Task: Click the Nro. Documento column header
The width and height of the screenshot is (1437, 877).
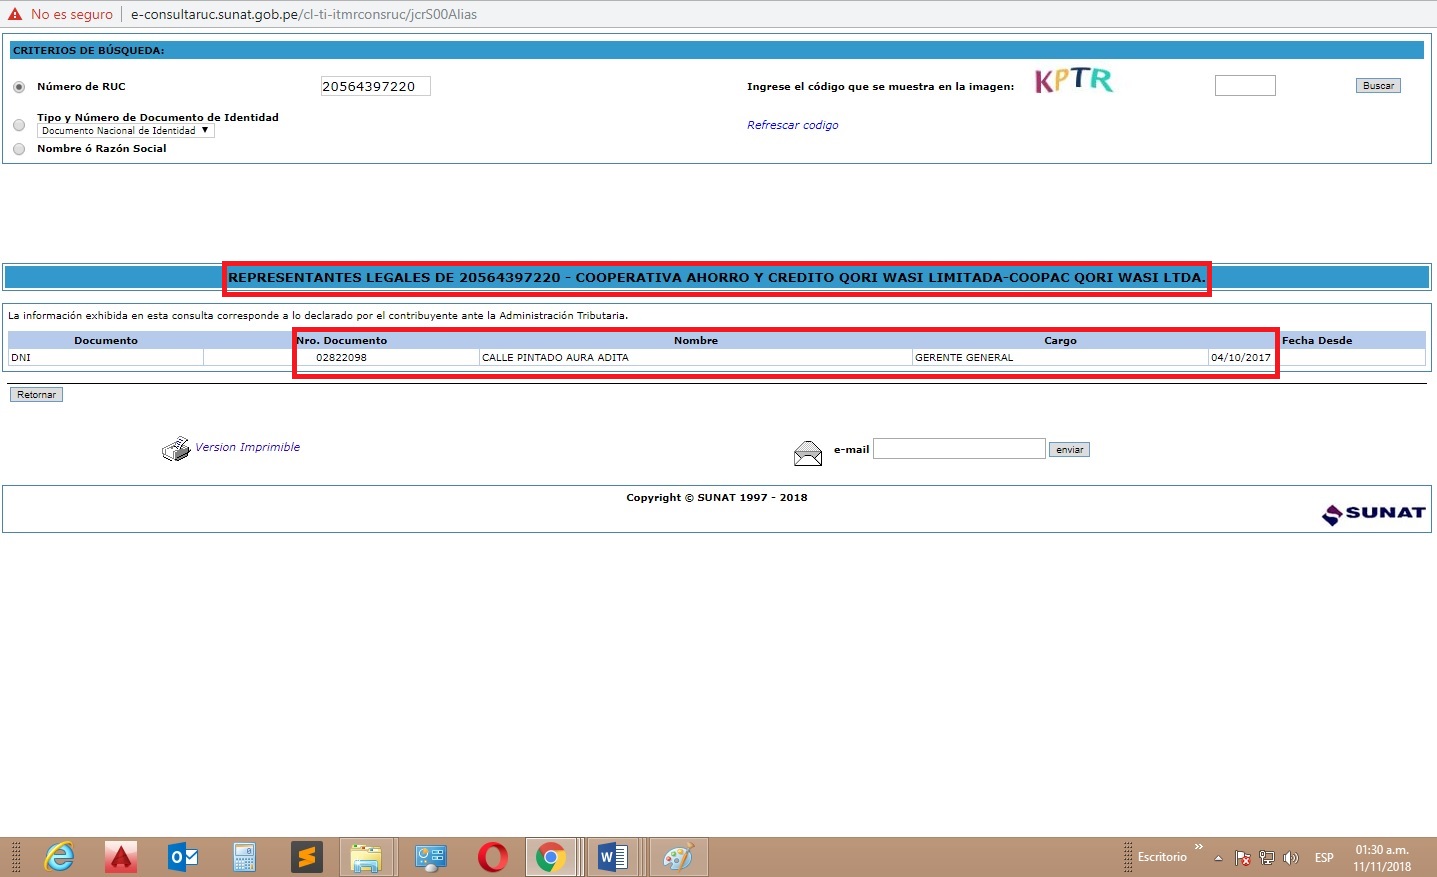Action: click(341, 341)
